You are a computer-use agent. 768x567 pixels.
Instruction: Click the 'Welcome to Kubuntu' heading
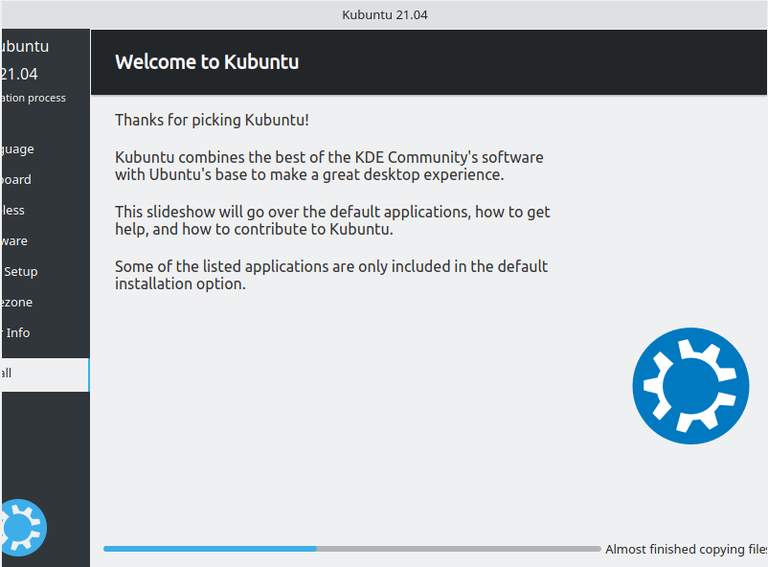click(x=207, y=62)
